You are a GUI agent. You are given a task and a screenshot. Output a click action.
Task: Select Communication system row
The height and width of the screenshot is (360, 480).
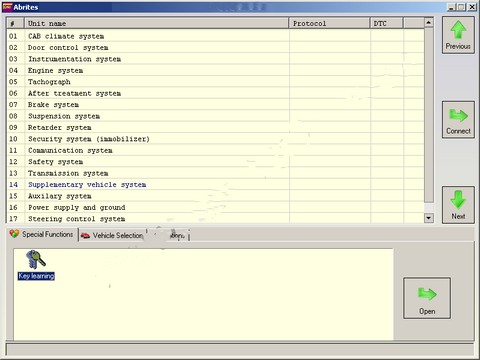pos(215,150)
